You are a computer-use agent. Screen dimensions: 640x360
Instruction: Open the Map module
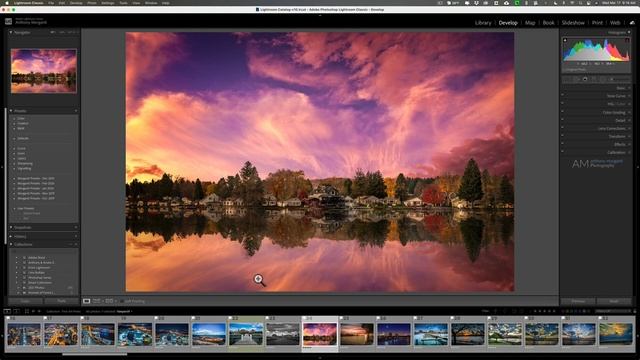click(x=530, y=23)
